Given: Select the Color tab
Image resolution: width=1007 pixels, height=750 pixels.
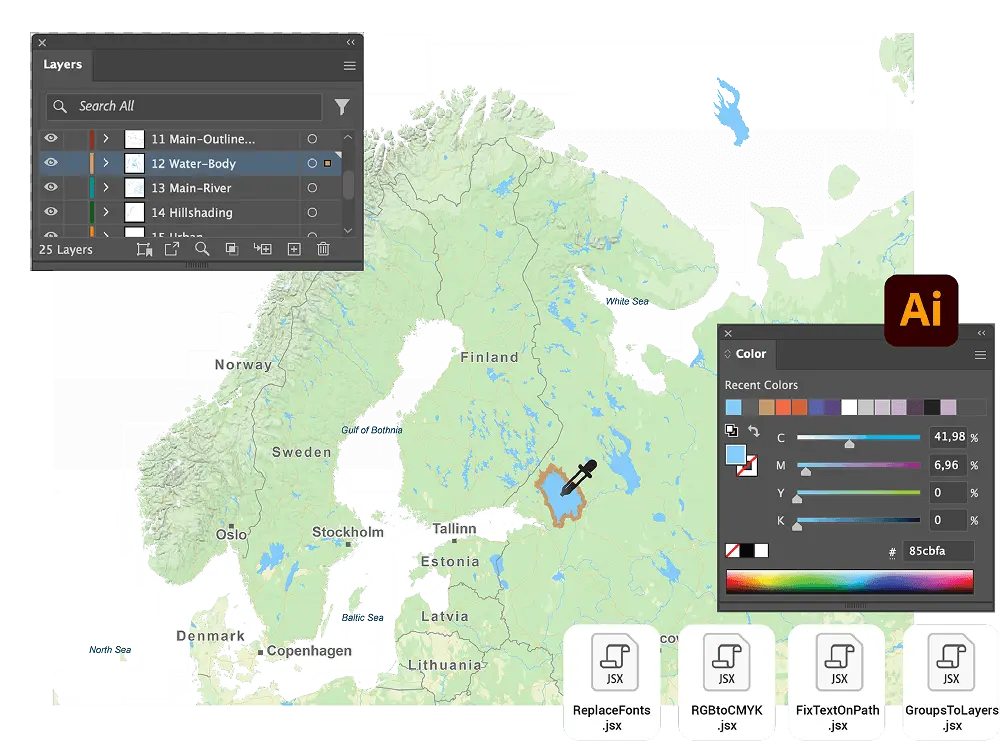Looking at the screenshot, I should (x=750, y=354).
